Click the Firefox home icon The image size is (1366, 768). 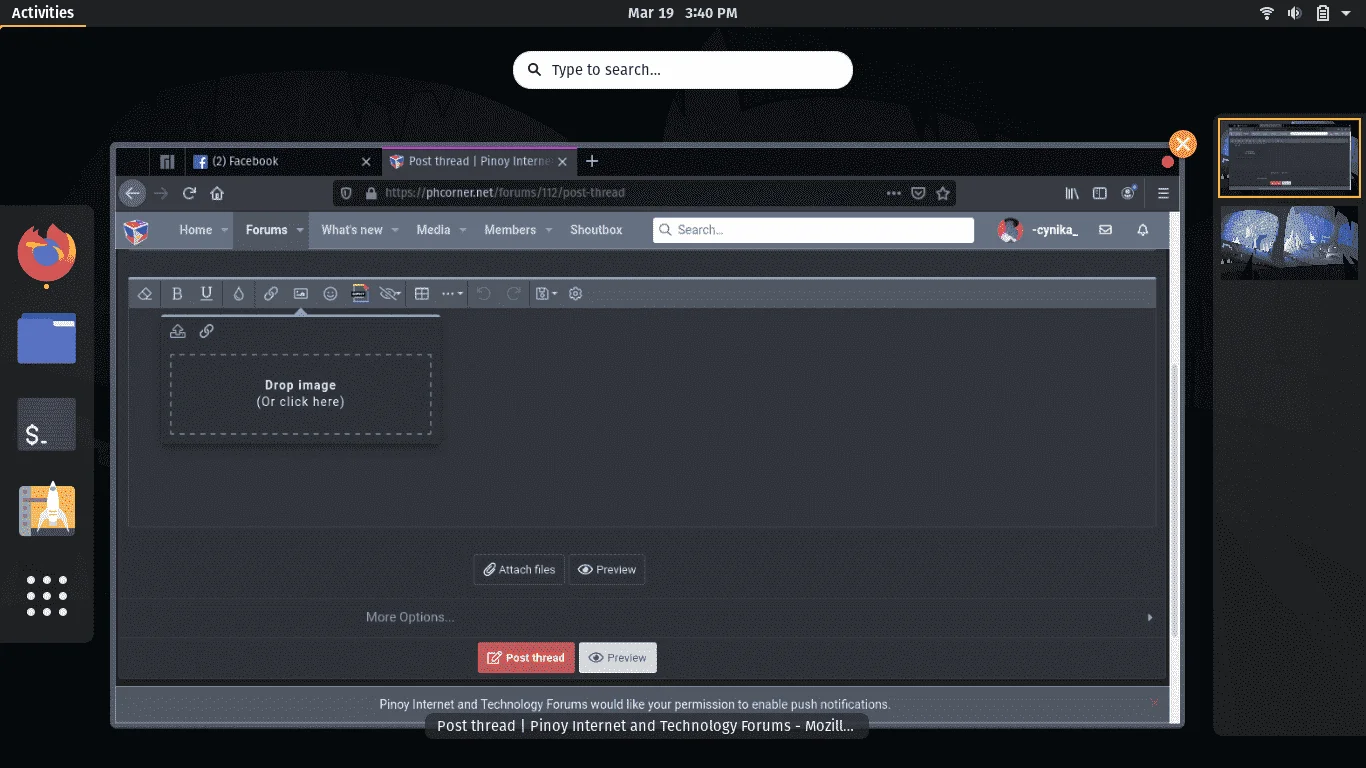[x=217, y=193]
